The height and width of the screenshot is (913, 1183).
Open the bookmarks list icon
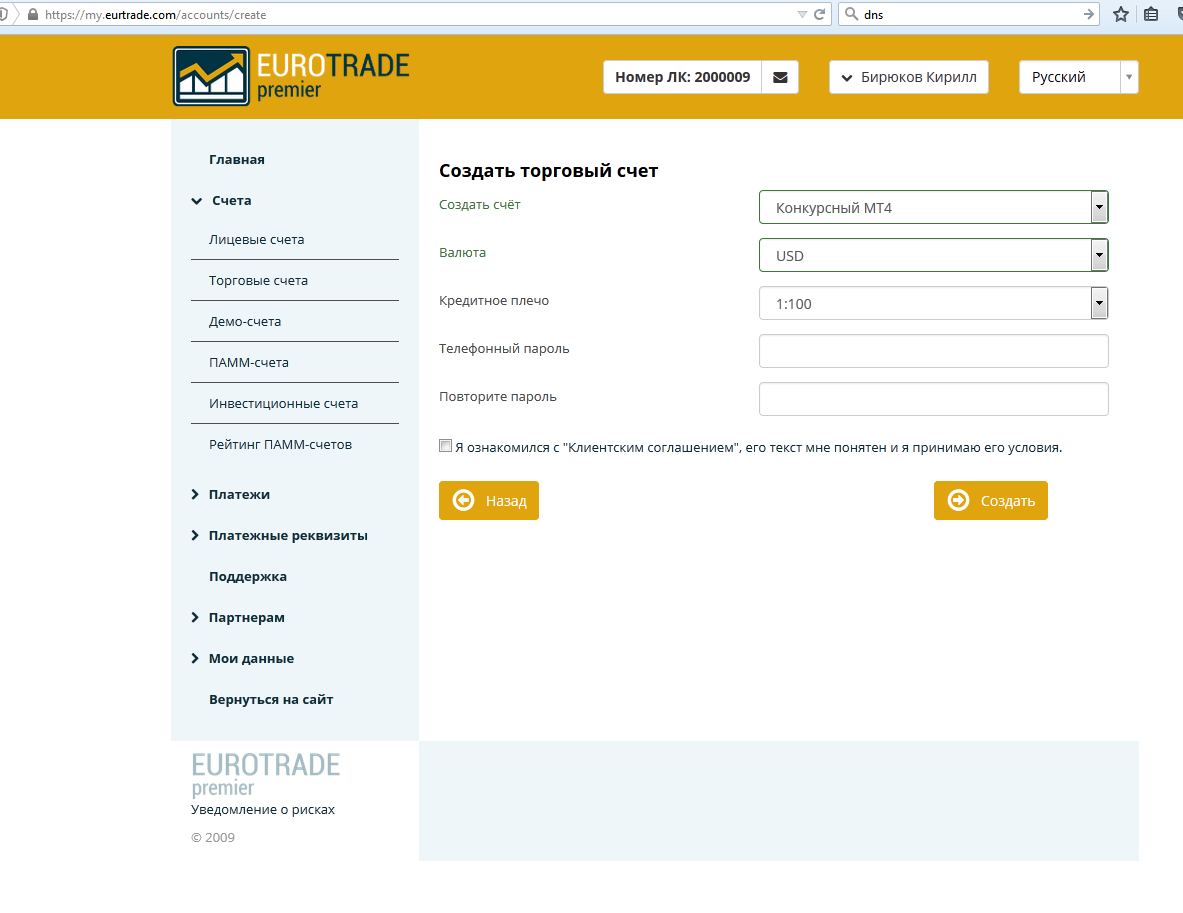1151,14
